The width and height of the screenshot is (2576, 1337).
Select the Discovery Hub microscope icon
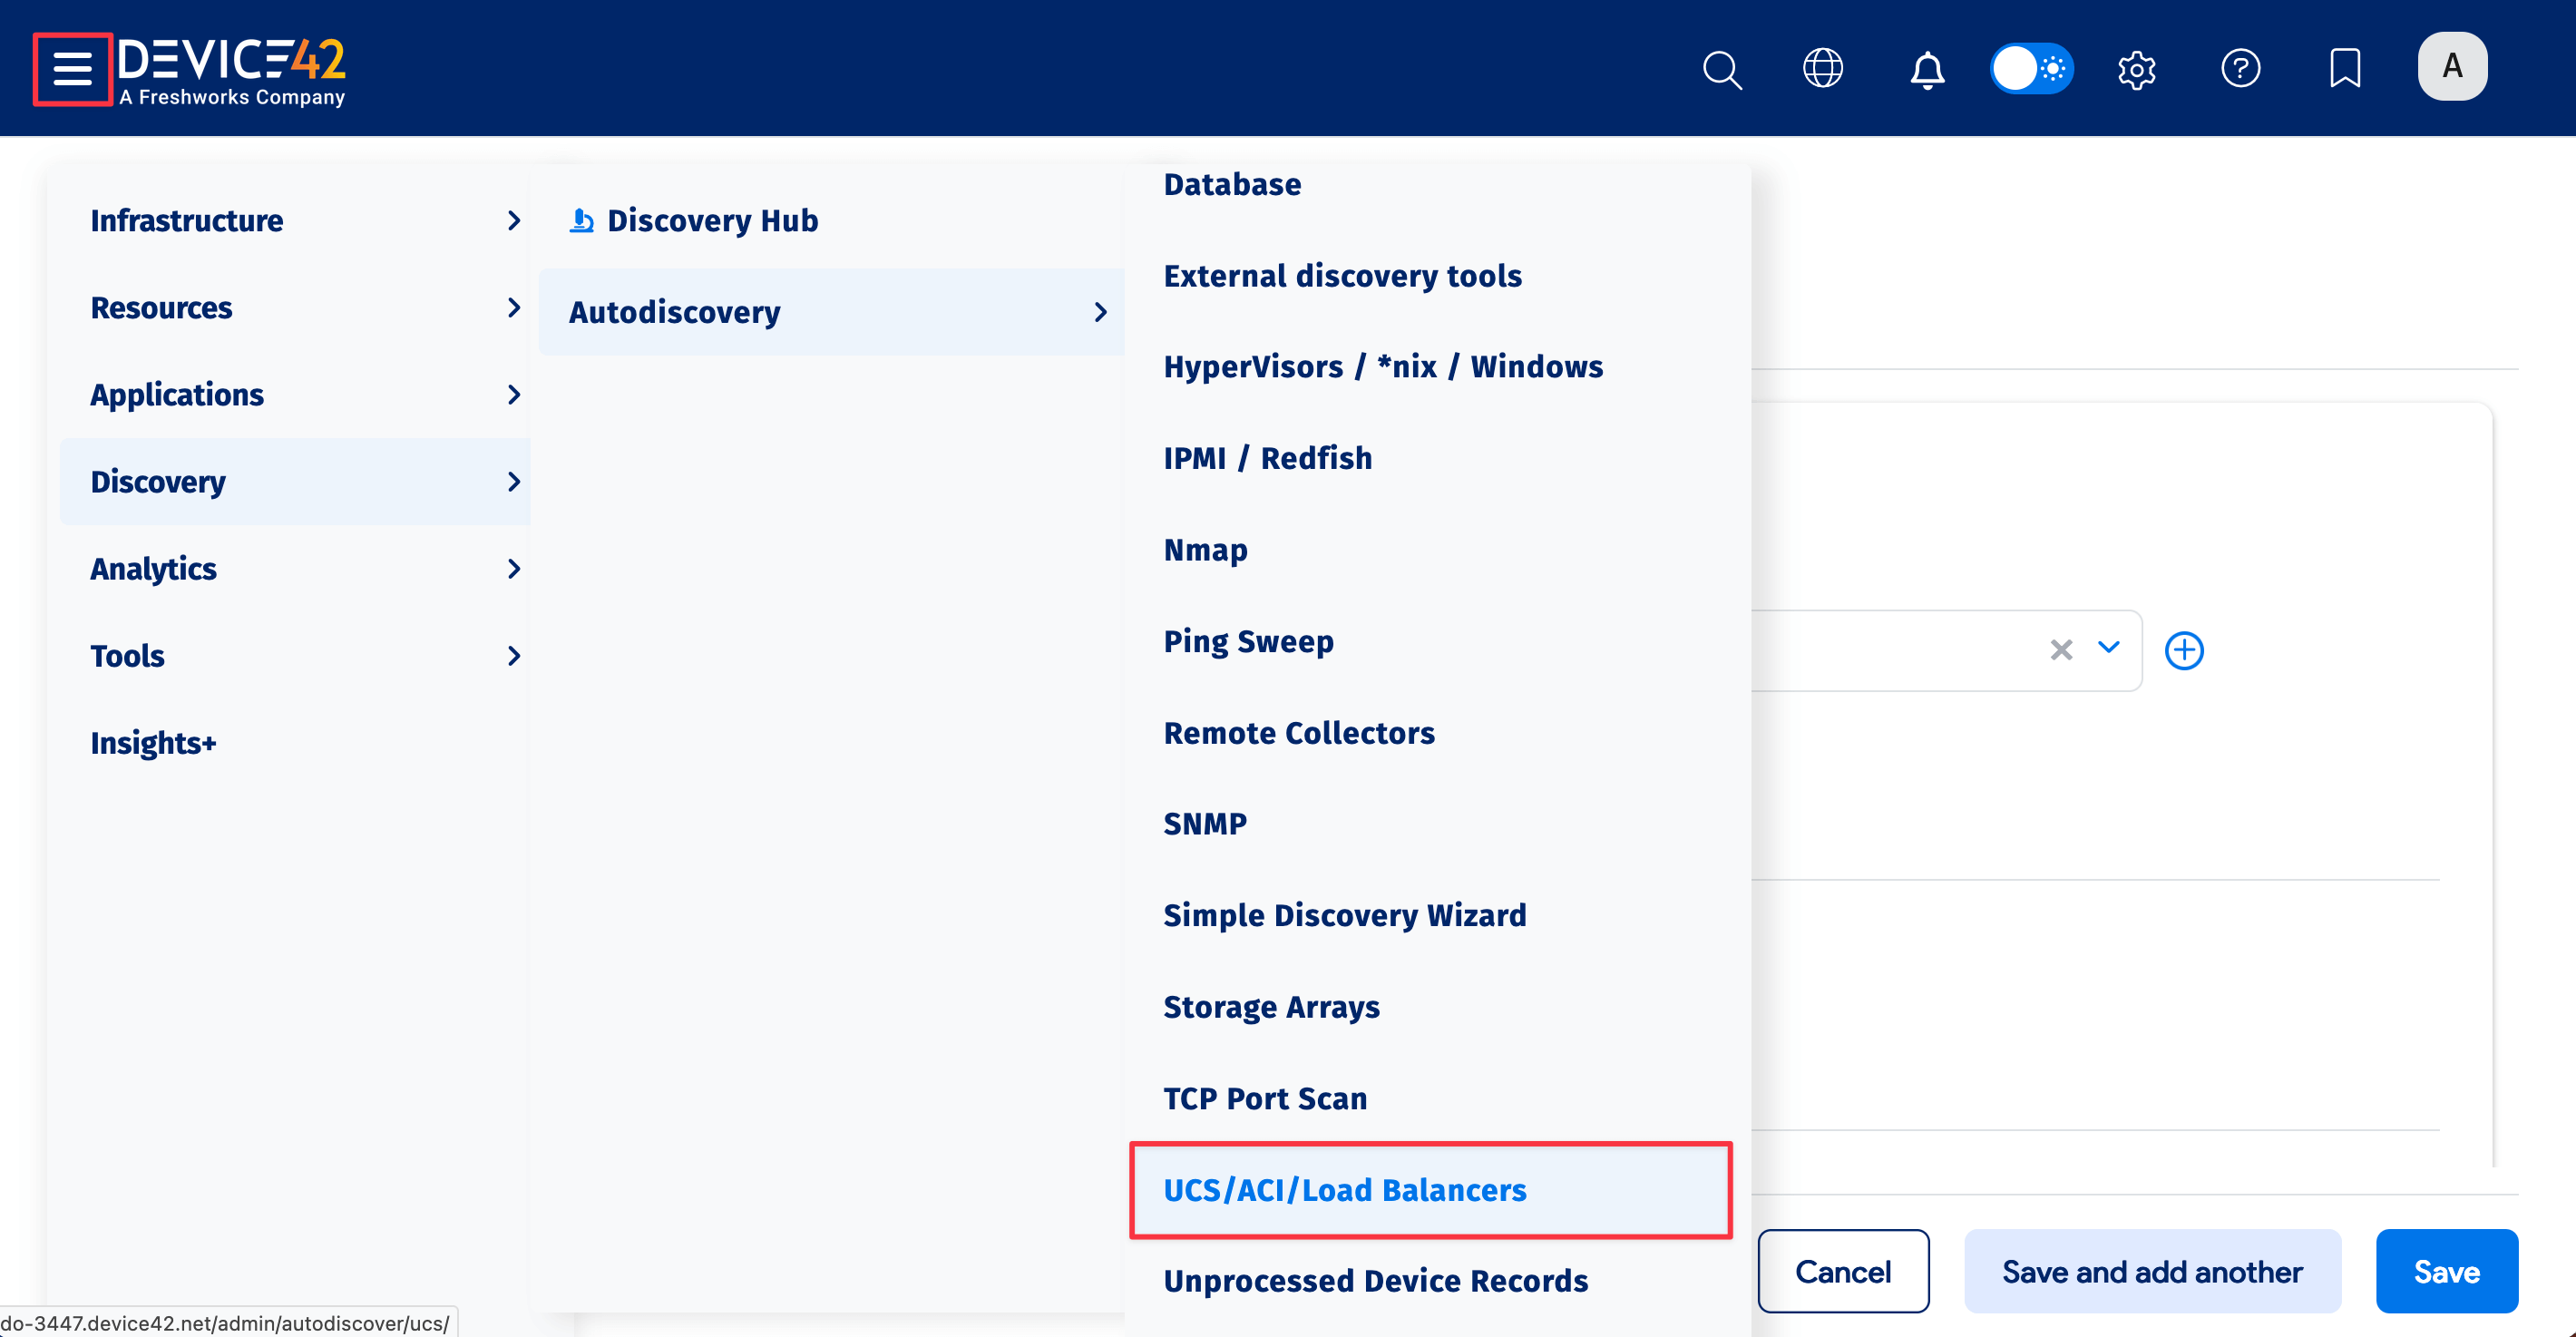[581, 220]
